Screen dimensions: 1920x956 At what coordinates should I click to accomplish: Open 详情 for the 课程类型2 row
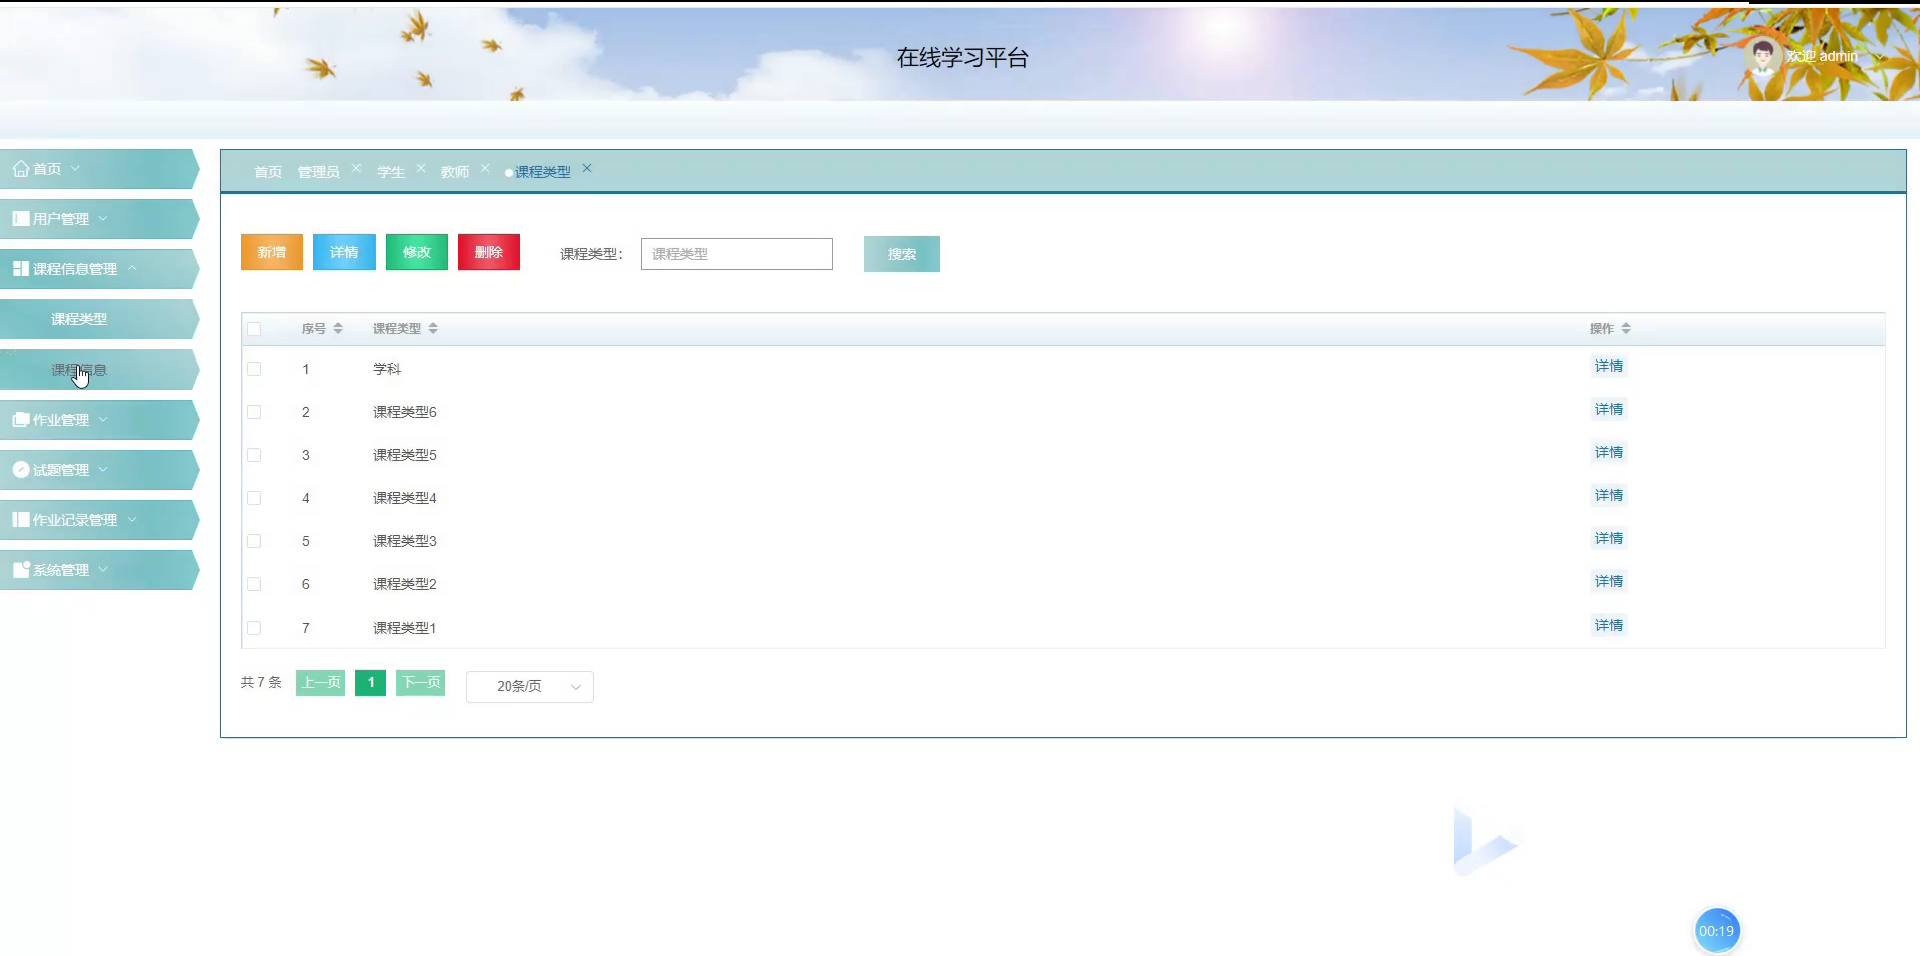click(1609, 581)
